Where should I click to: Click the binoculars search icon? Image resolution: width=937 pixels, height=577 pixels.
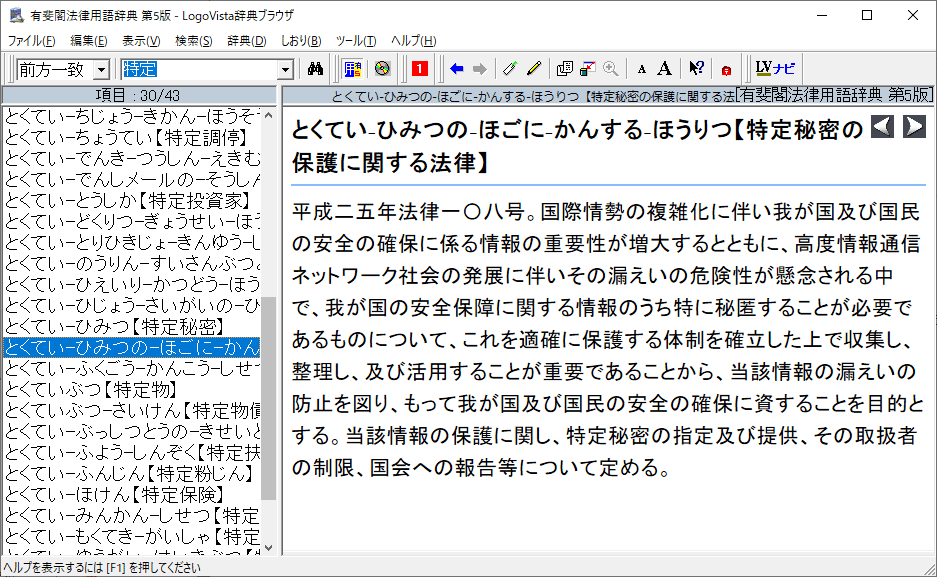(315, 69)
